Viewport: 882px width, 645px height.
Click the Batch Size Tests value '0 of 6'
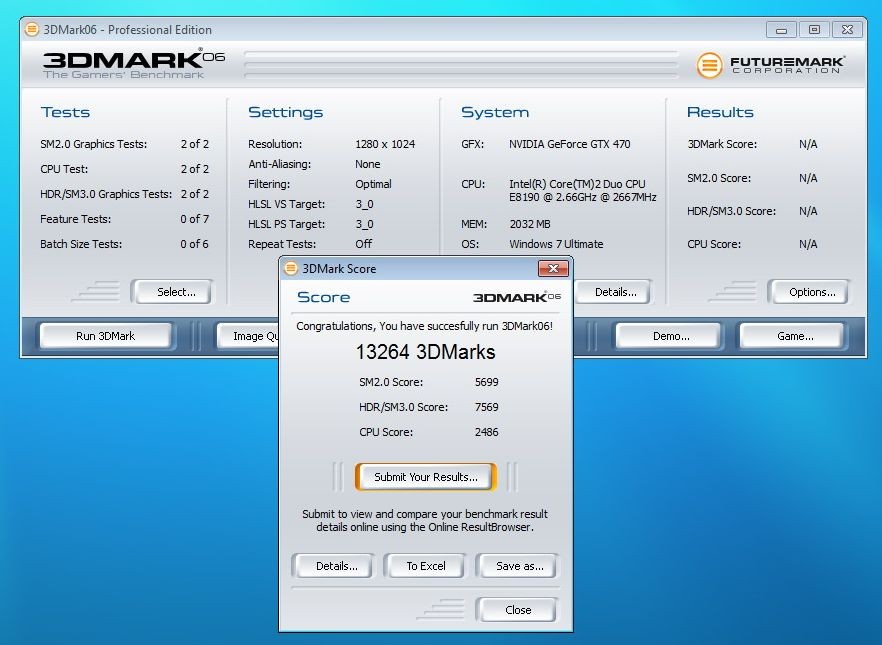pyautogui.click(x=194, y=244)
